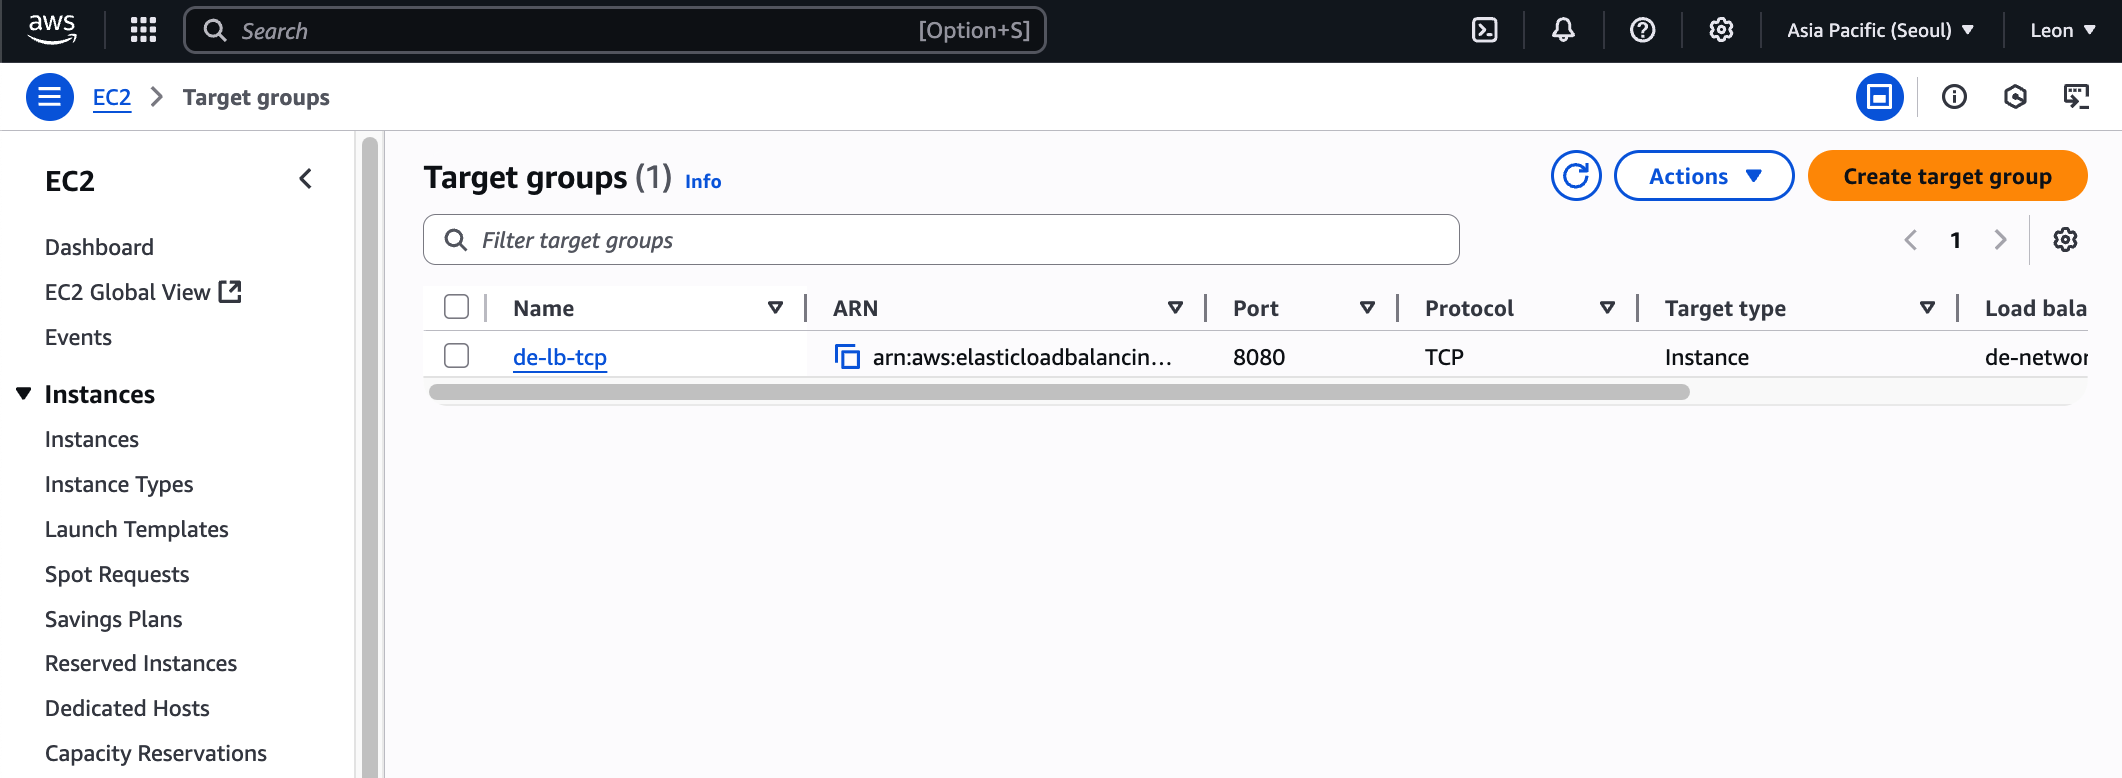
Task: Open Launch Templates
Action: click(137, 529)
